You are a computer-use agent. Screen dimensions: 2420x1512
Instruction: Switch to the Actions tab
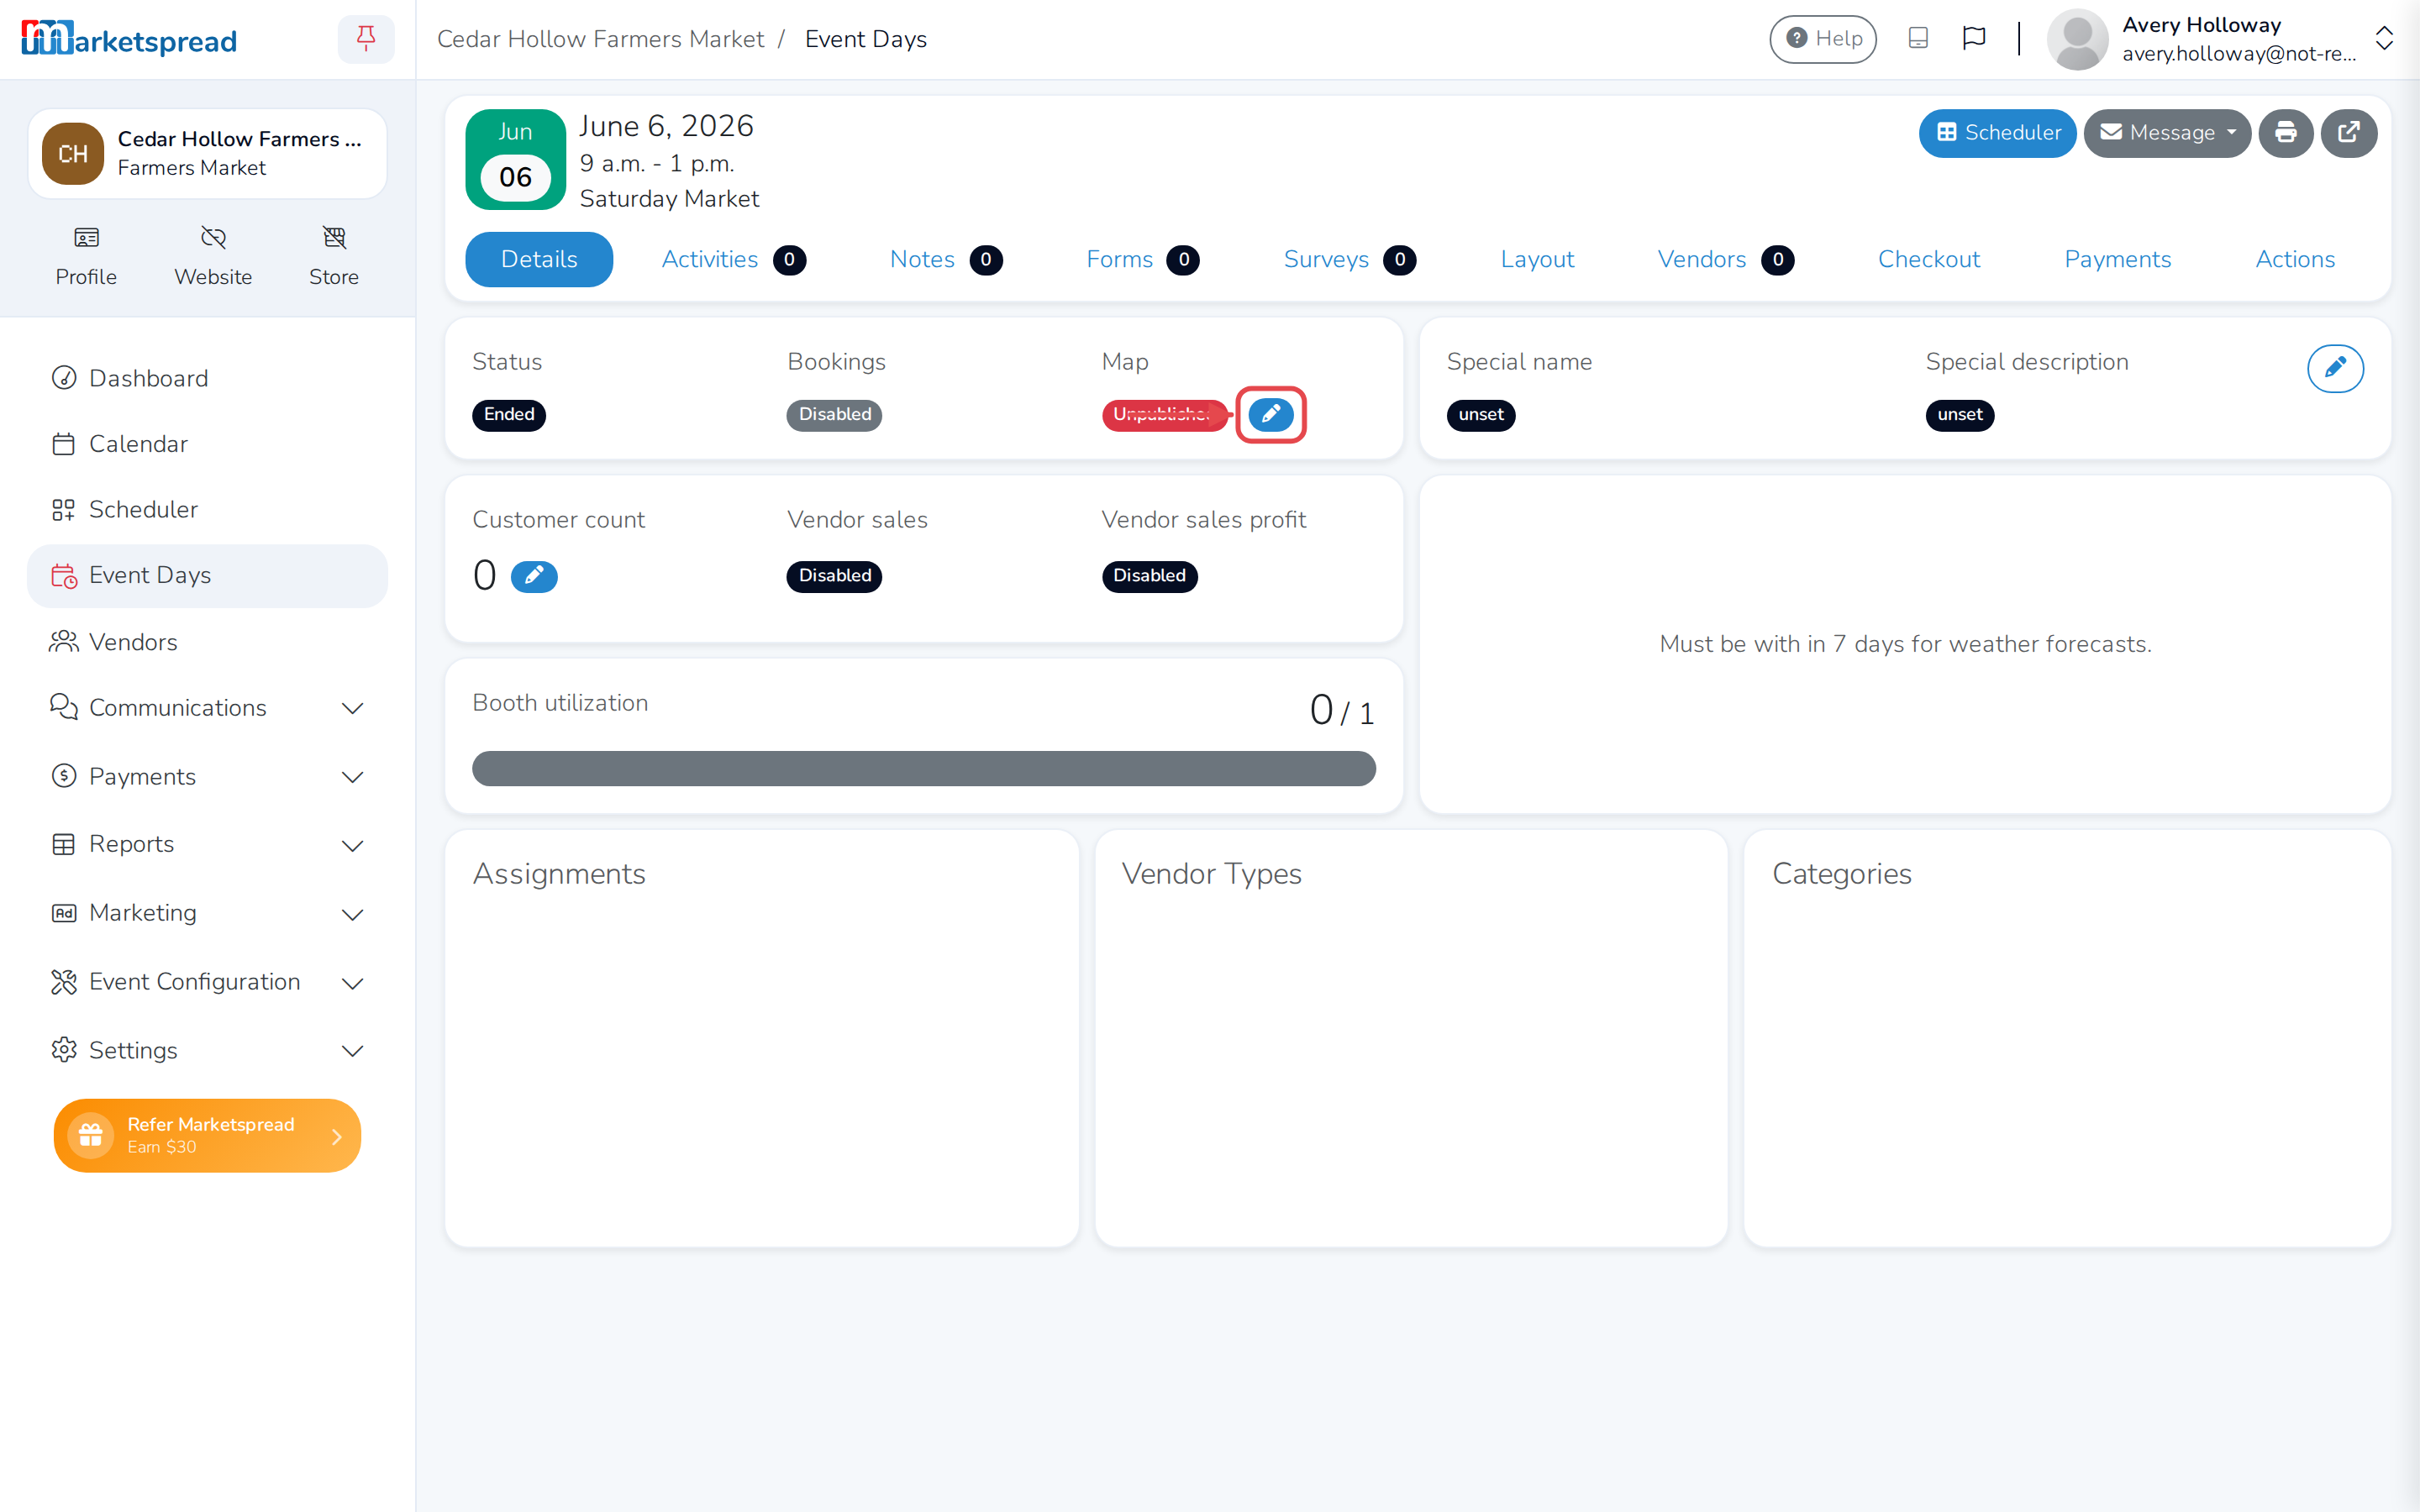click(x=2295, y=260)
